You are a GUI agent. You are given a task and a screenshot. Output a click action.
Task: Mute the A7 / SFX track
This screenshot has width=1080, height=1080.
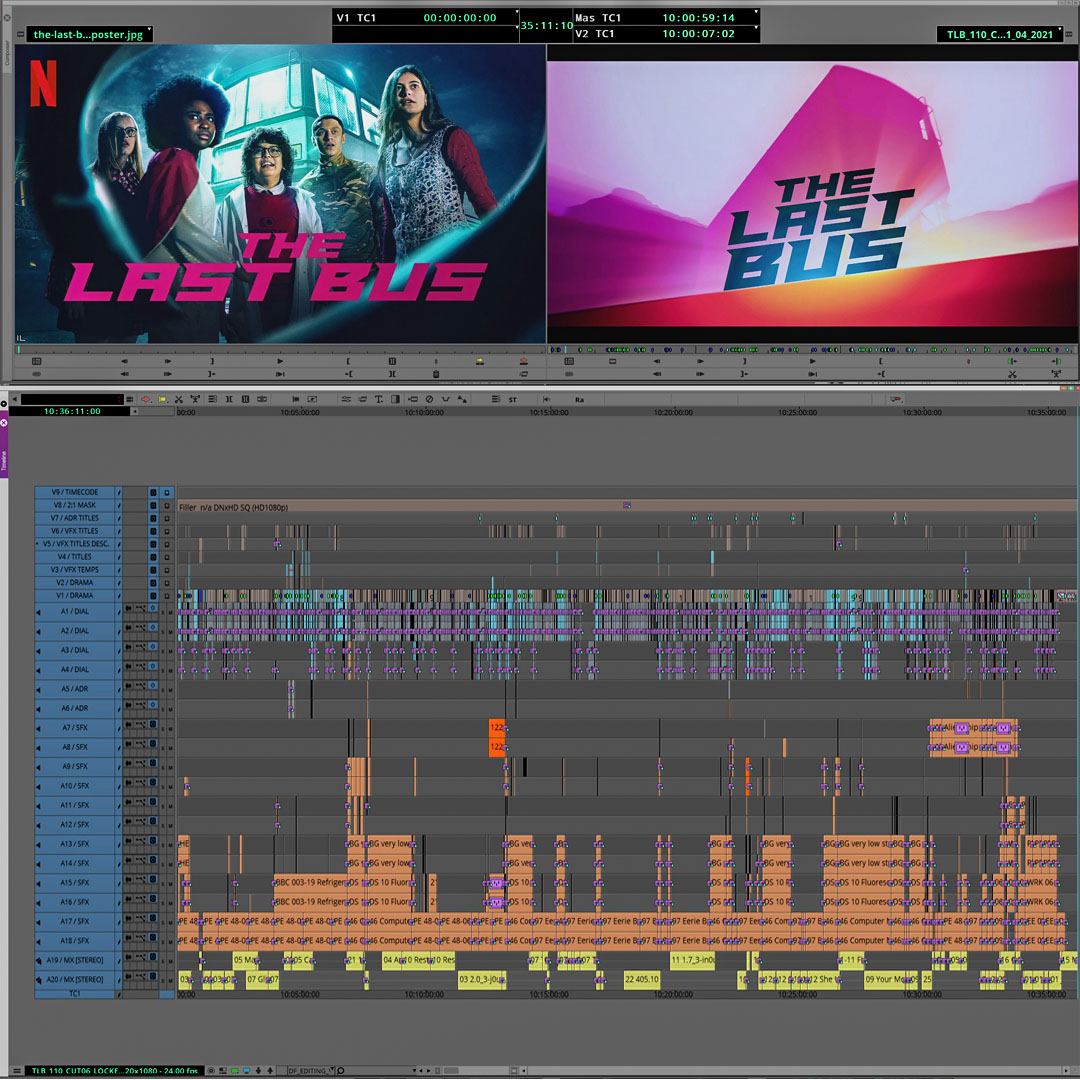coord(170,728)
